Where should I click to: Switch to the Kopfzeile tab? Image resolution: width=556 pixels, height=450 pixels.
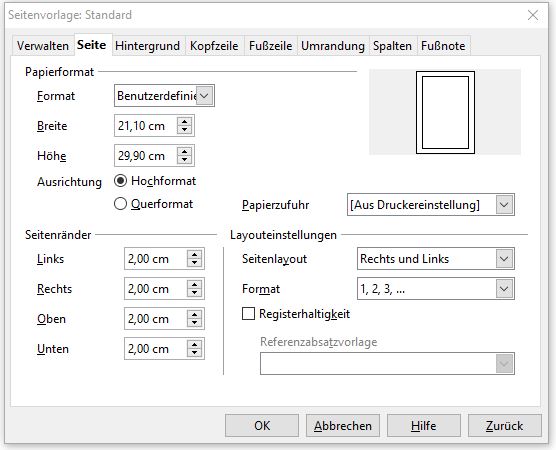(214, 46)
